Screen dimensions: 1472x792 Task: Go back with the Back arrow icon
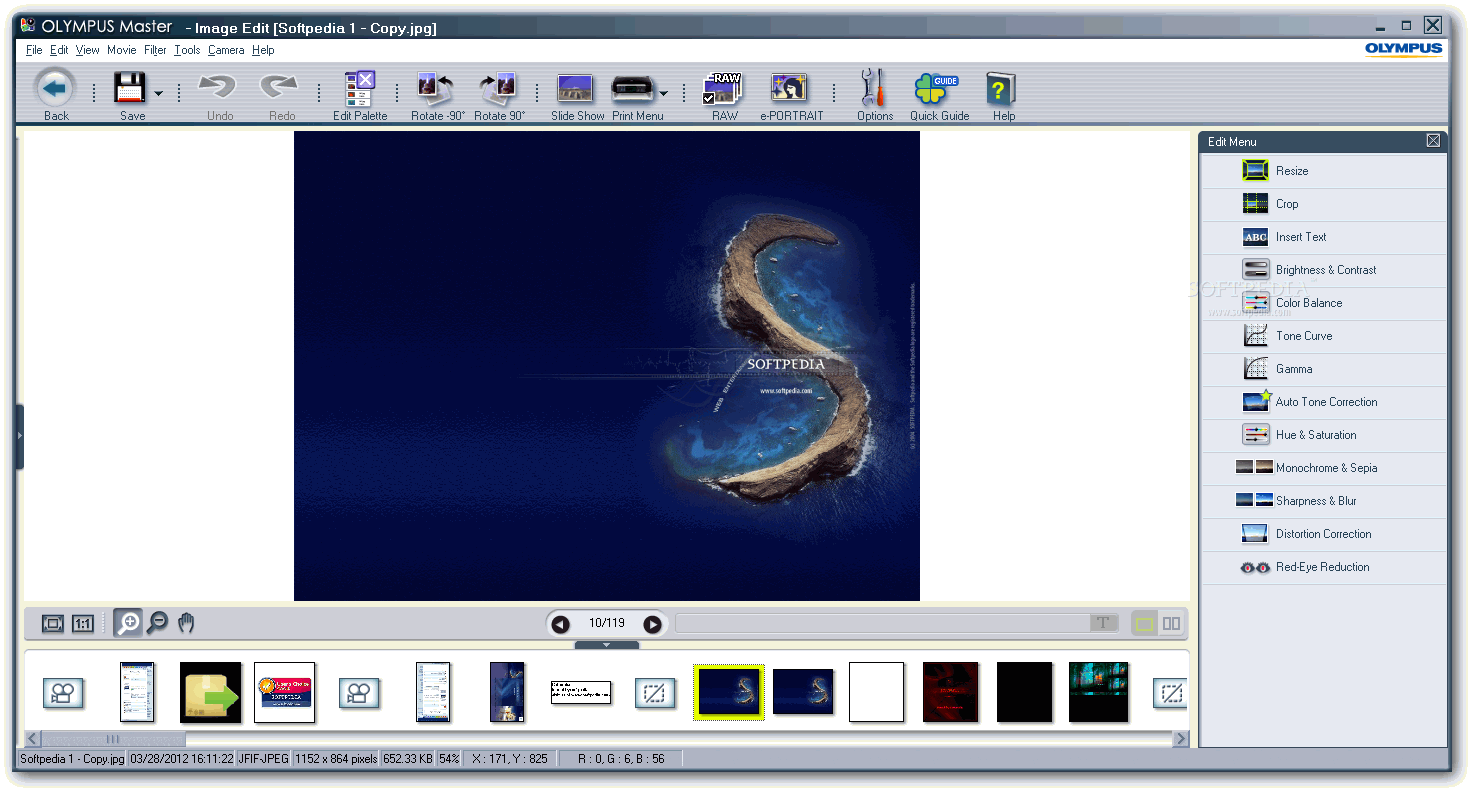coord(56,89)
